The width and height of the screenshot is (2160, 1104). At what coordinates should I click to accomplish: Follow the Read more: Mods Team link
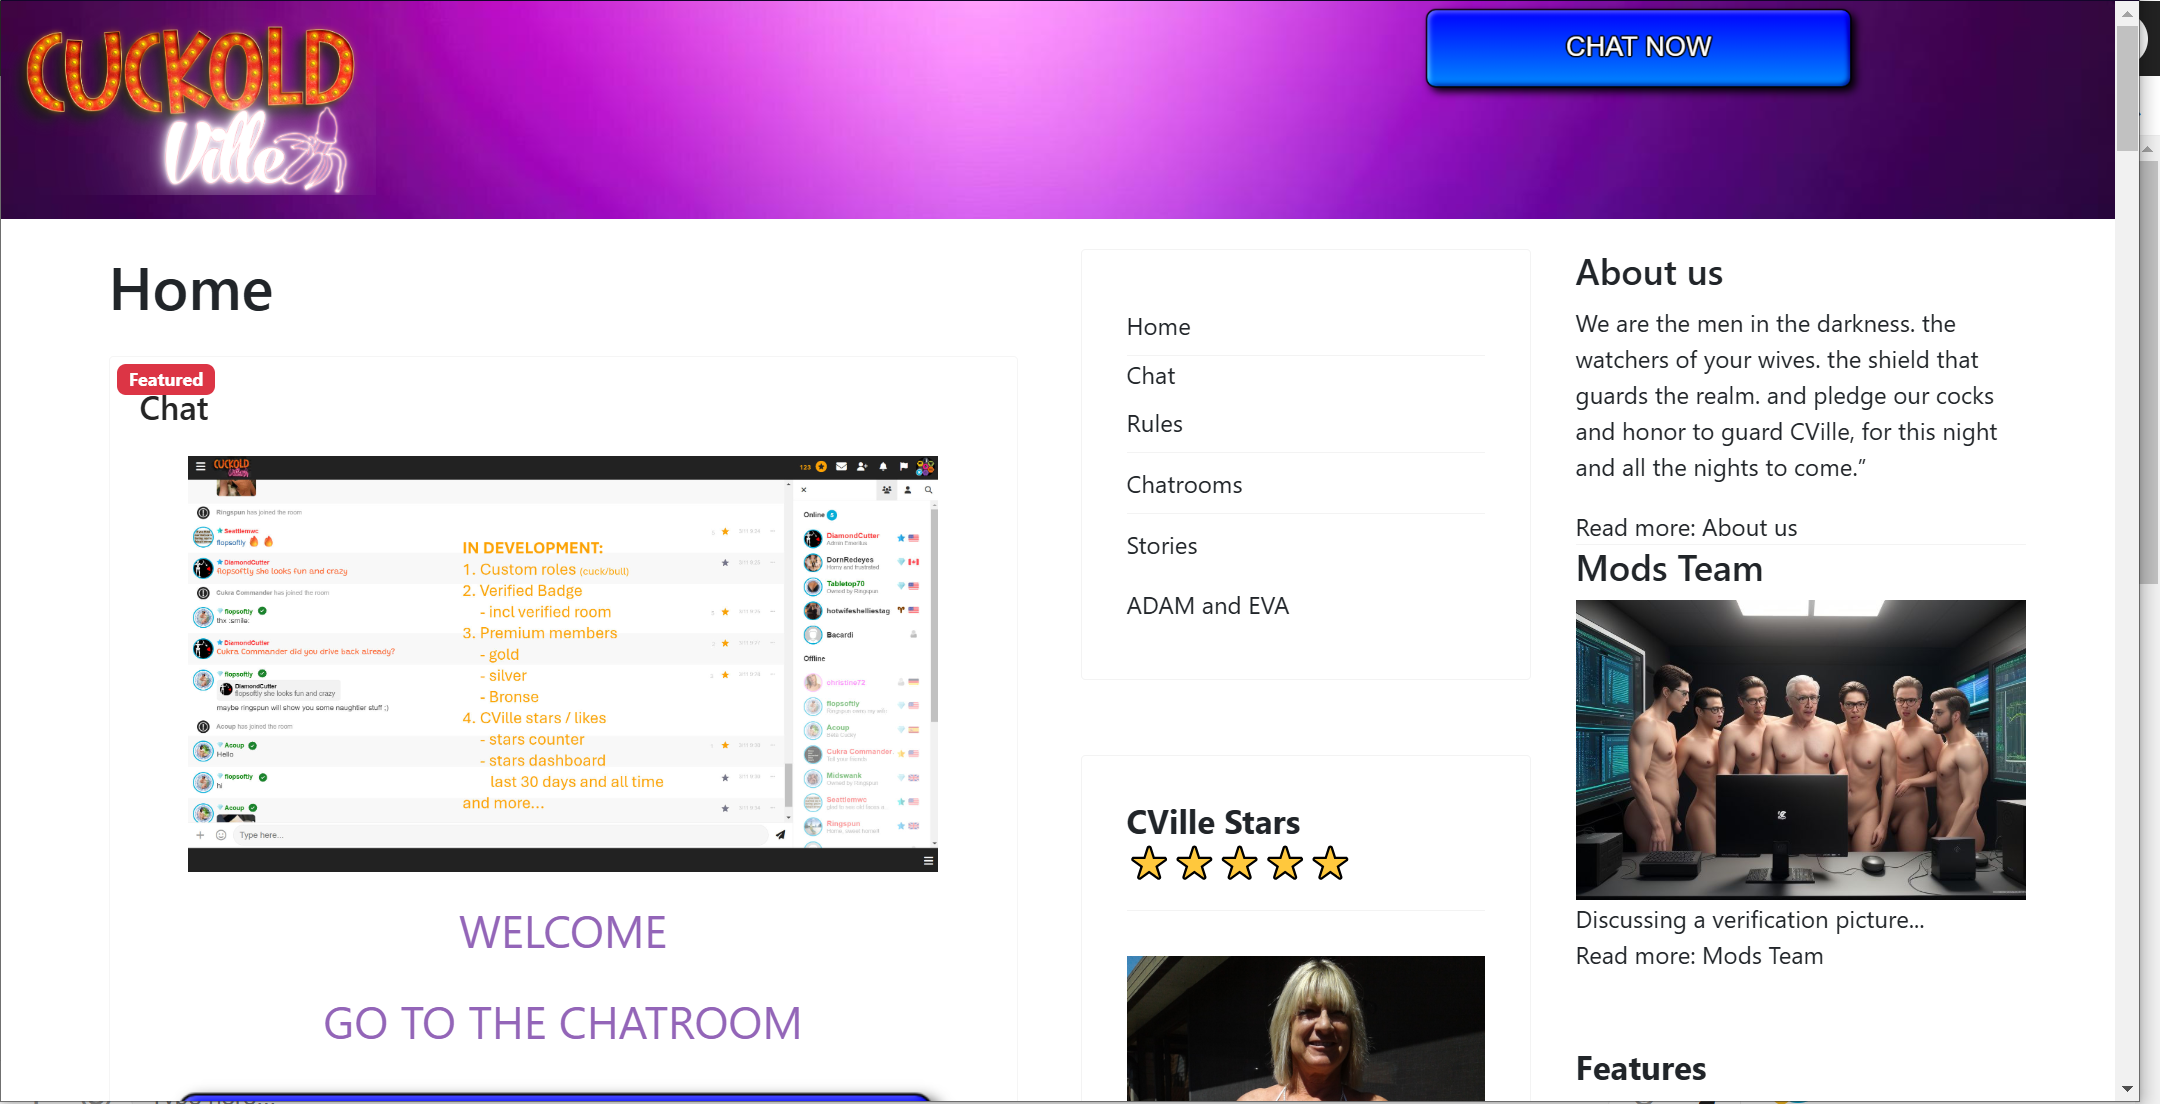point(1699,956)
